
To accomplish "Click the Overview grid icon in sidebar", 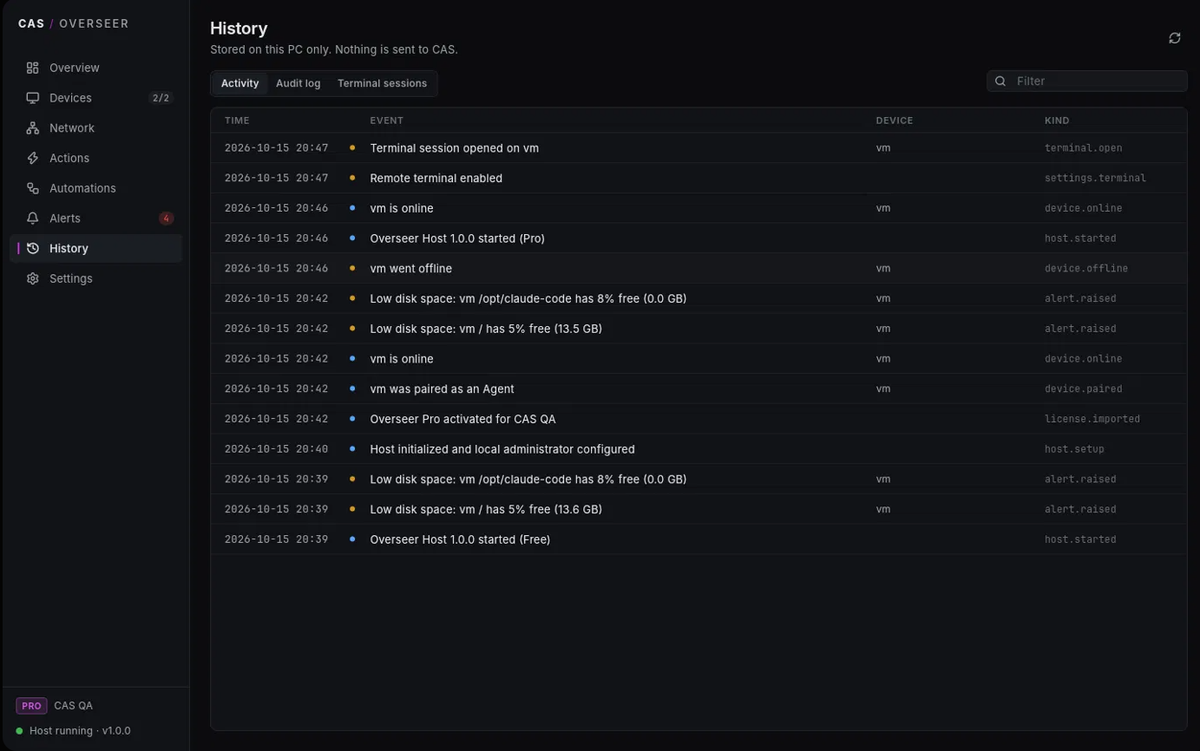I will tap(33, 68).
